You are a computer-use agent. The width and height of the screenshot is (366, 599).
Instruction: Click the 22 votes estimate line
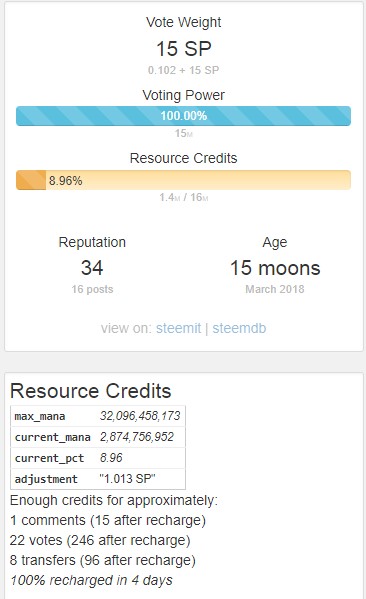pyautogui.click(x=100, y=540)
